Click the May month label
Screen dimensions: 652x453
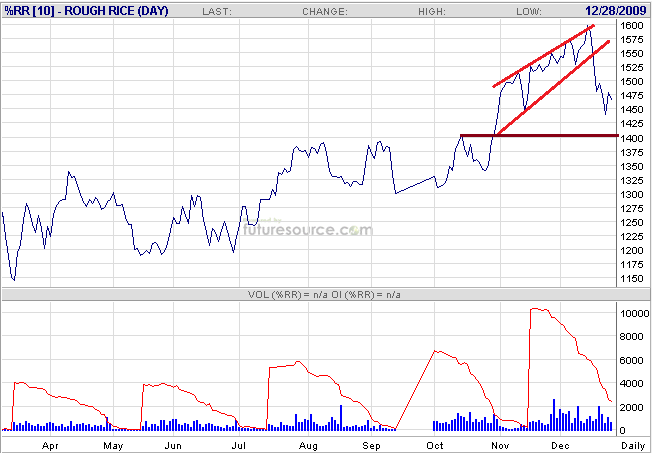point(113,446)
